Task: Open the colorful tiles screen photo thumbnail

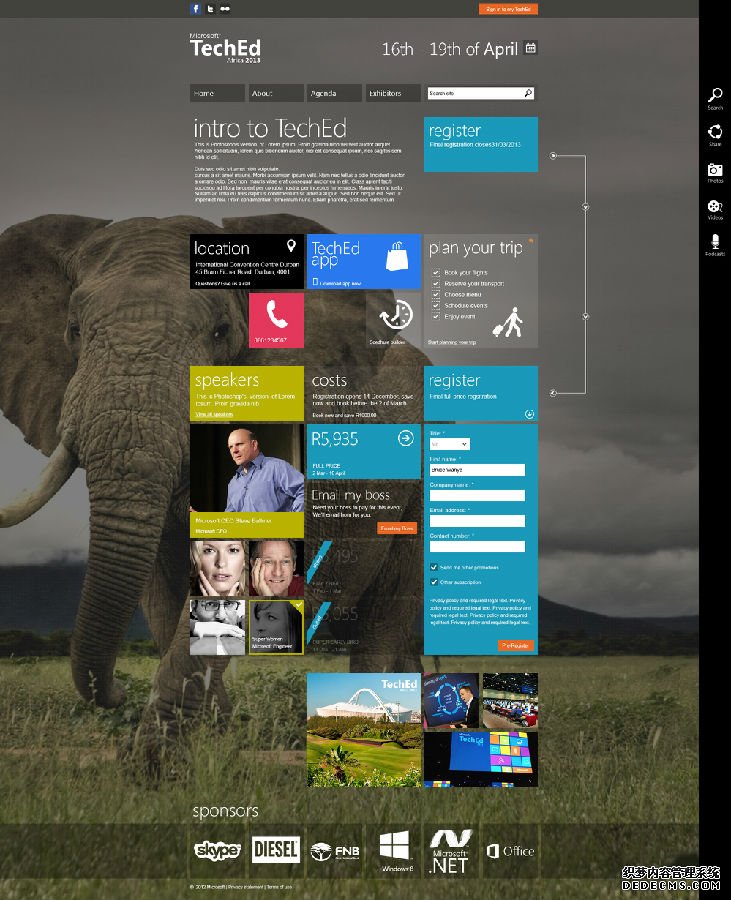Action: 481,759
